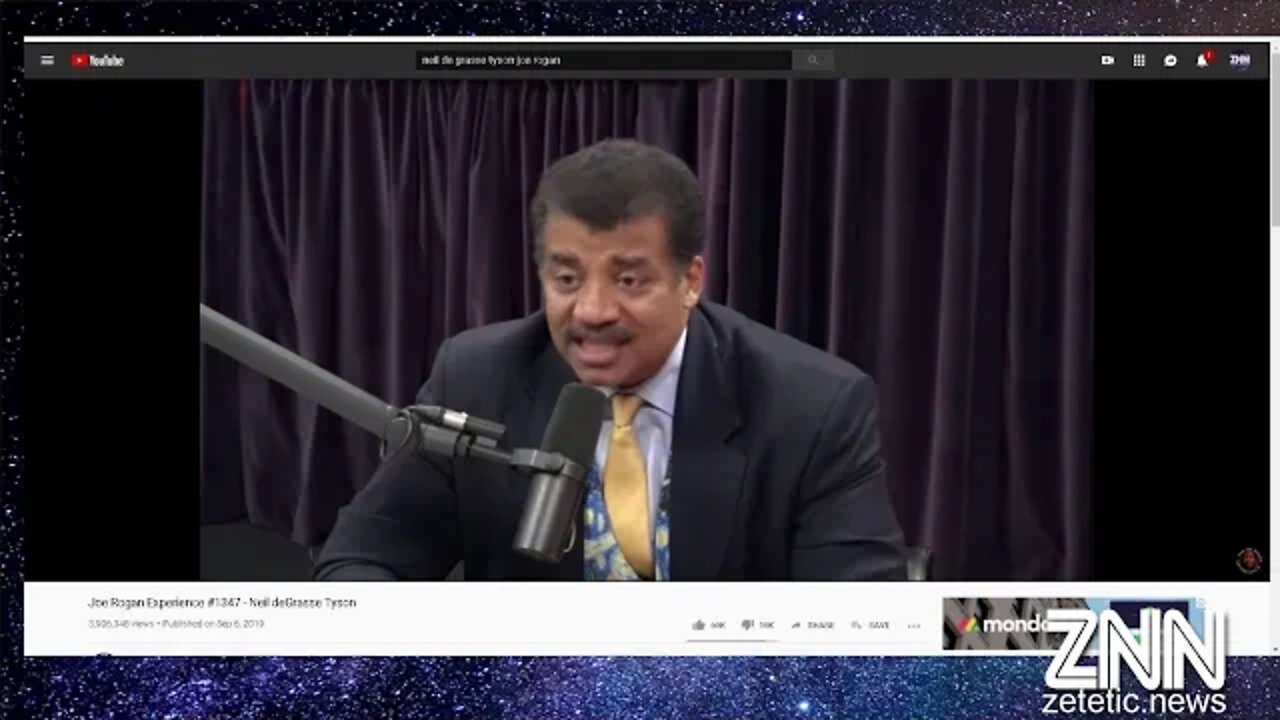Open the messages chat bubble icon

1170,60
